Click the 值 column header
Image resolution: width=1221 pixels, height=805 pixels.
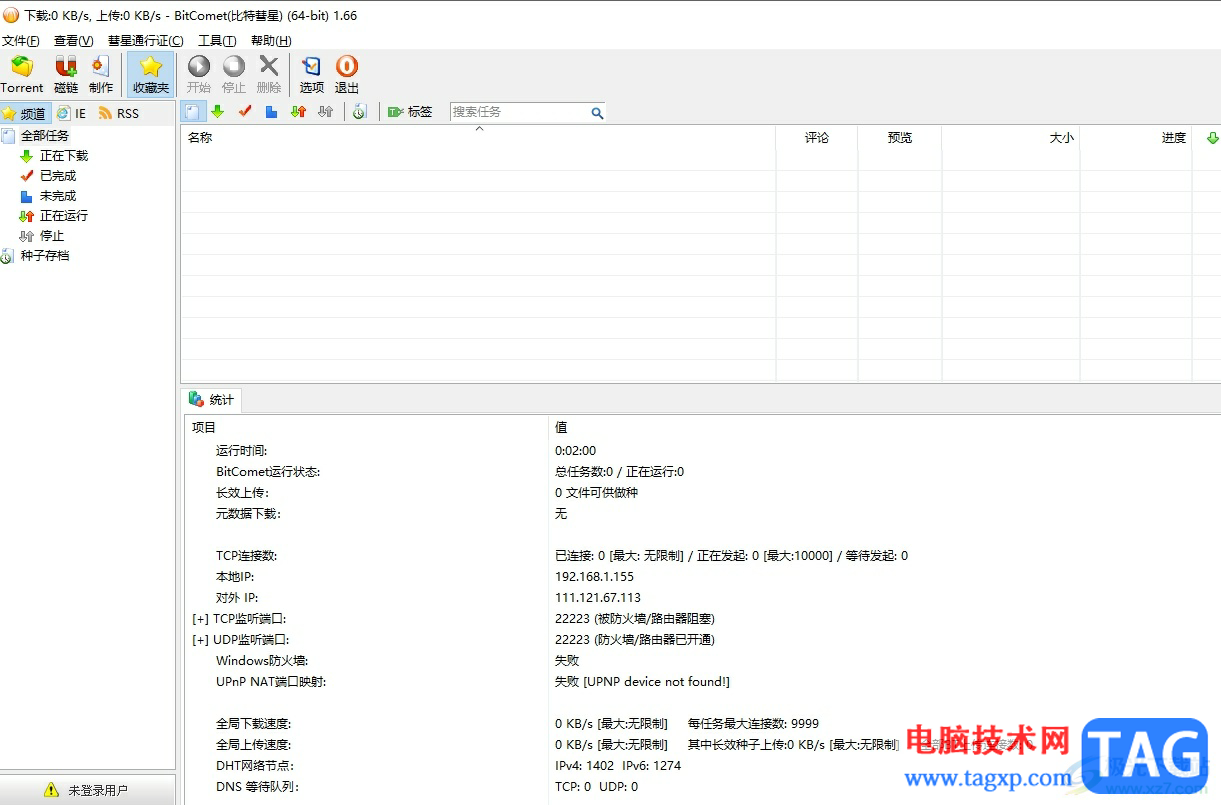click(885, 427)
